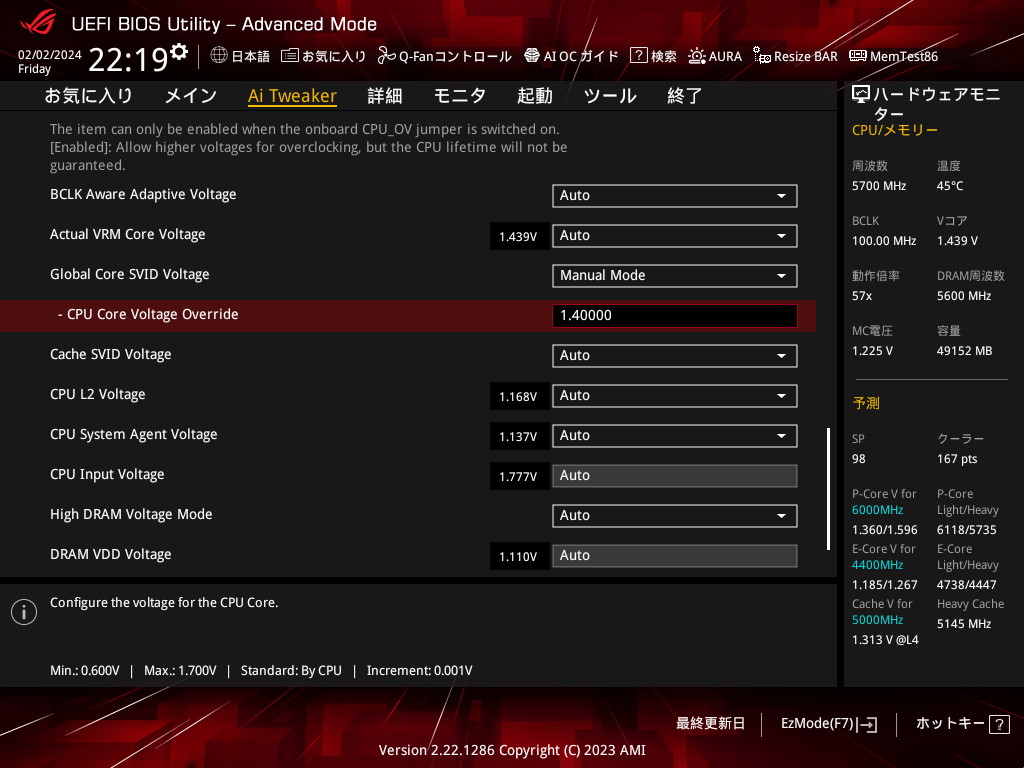Switch to 起動 tab

click(535, 96)
